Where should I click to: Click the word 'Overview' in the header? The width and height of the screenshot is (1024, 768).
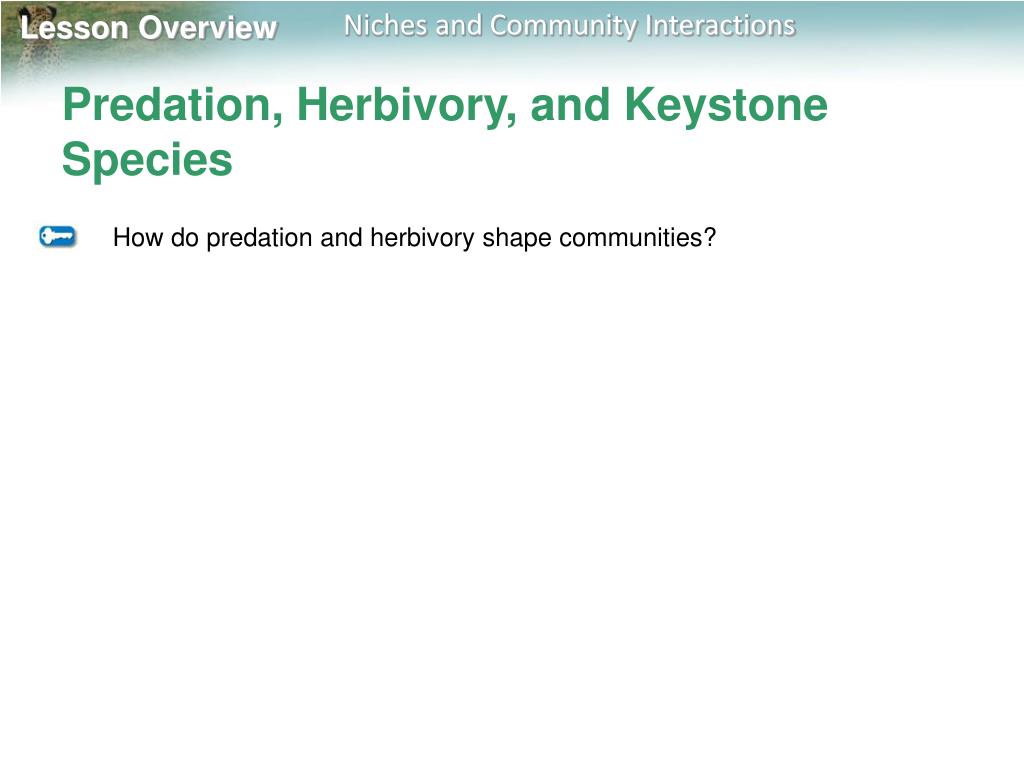coord(208,28)
